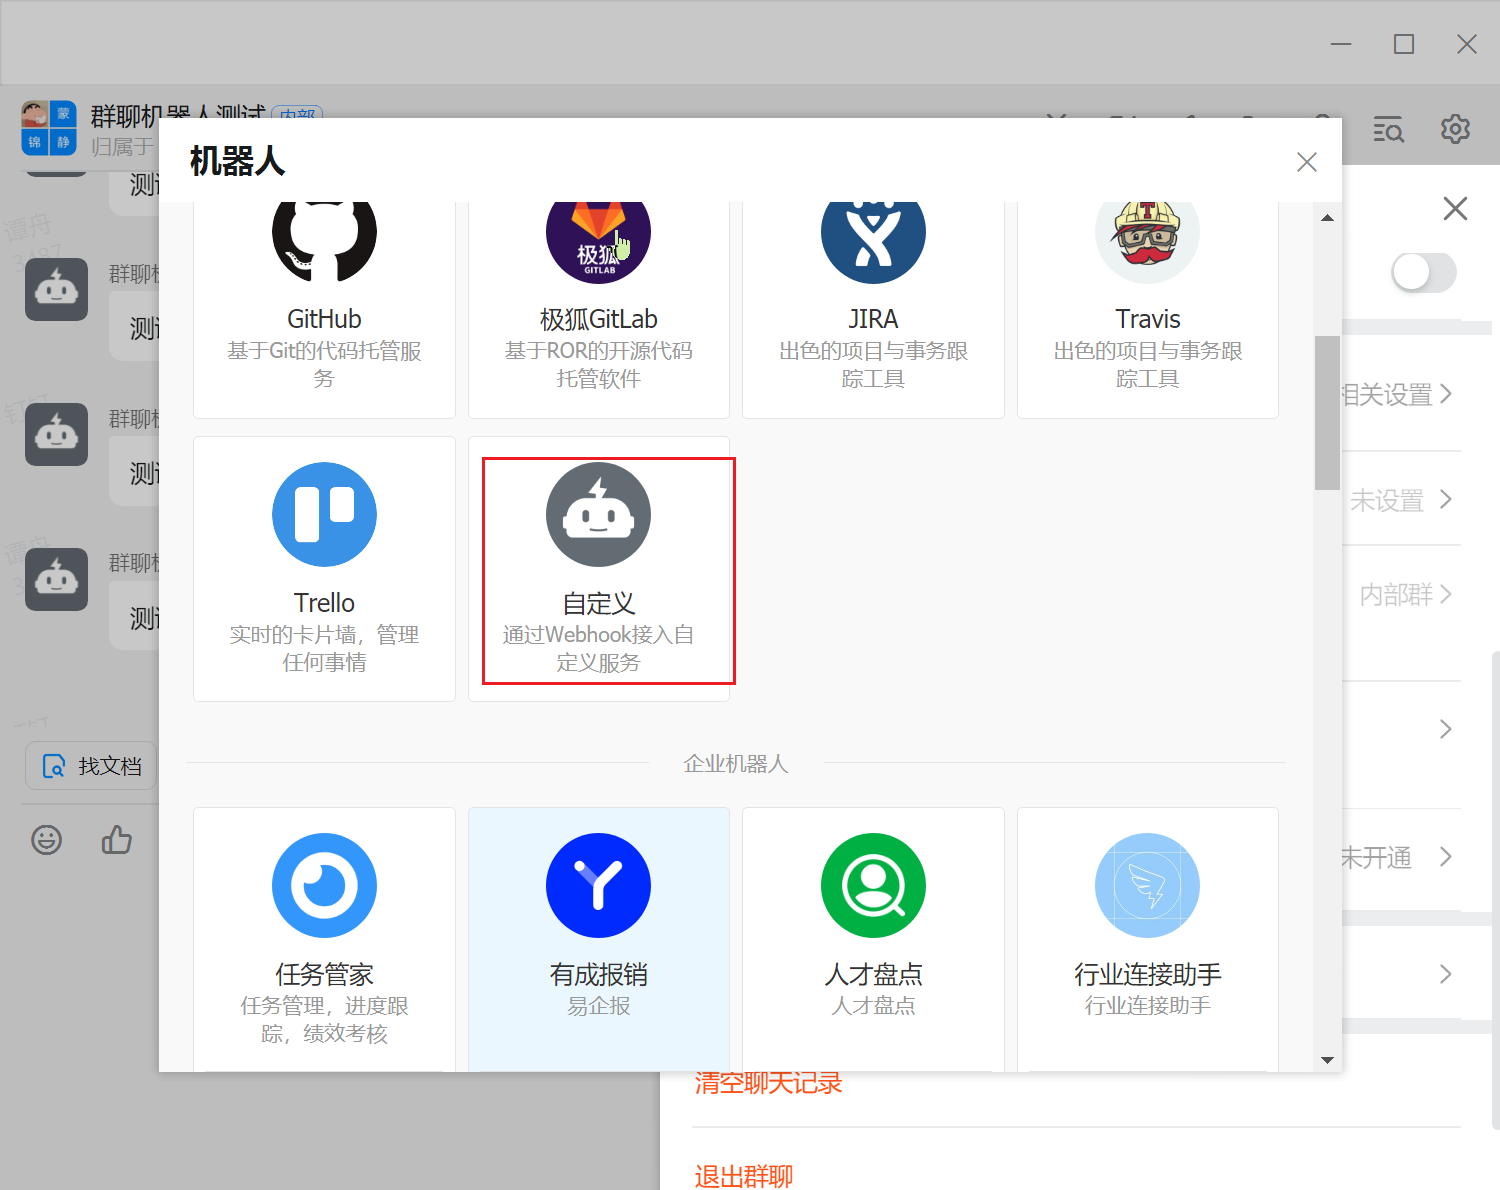Image resolution: width=1500 pixels, height=1190 pixels.
Task: Click the 自定义 card title text
Action: 598,603
